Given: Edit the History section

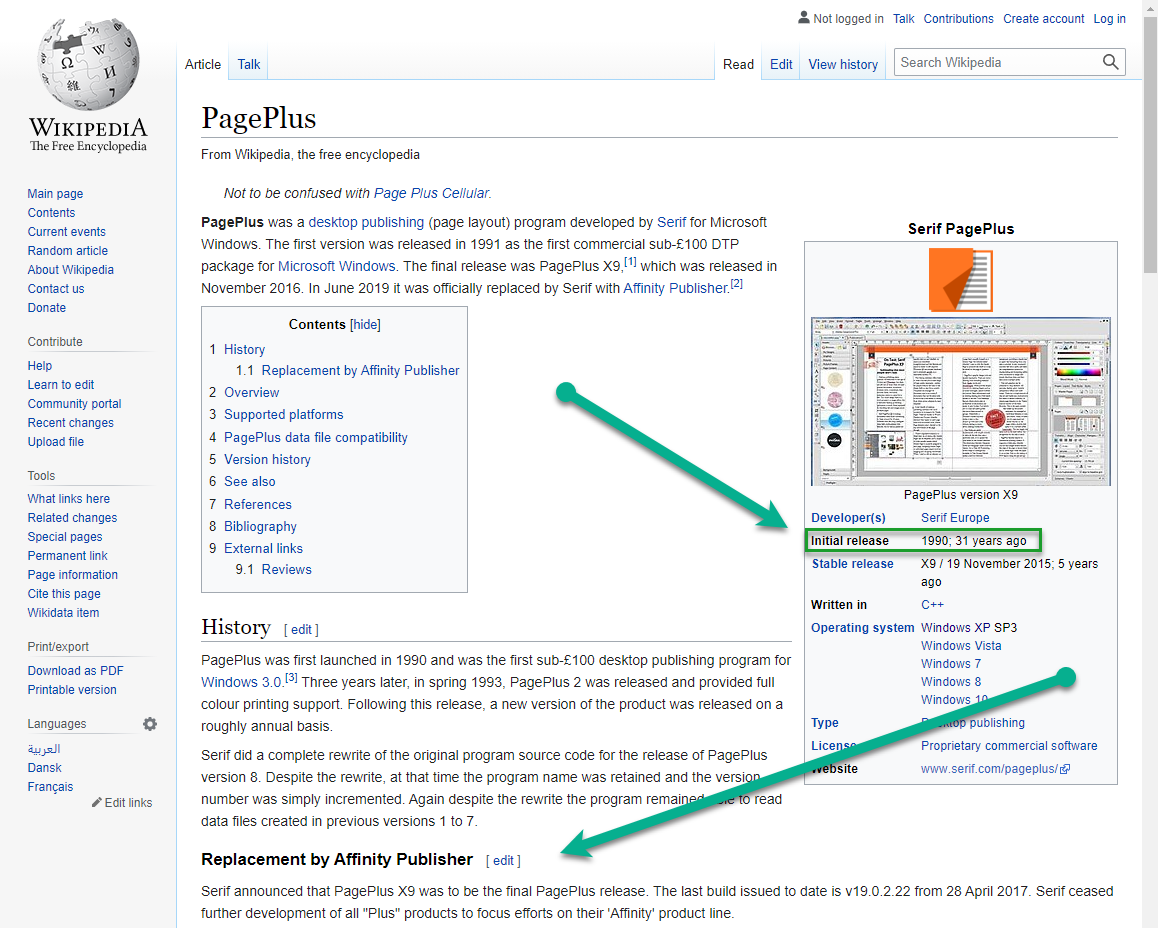Looking at the screenshot, I should [x=301, y=630].
